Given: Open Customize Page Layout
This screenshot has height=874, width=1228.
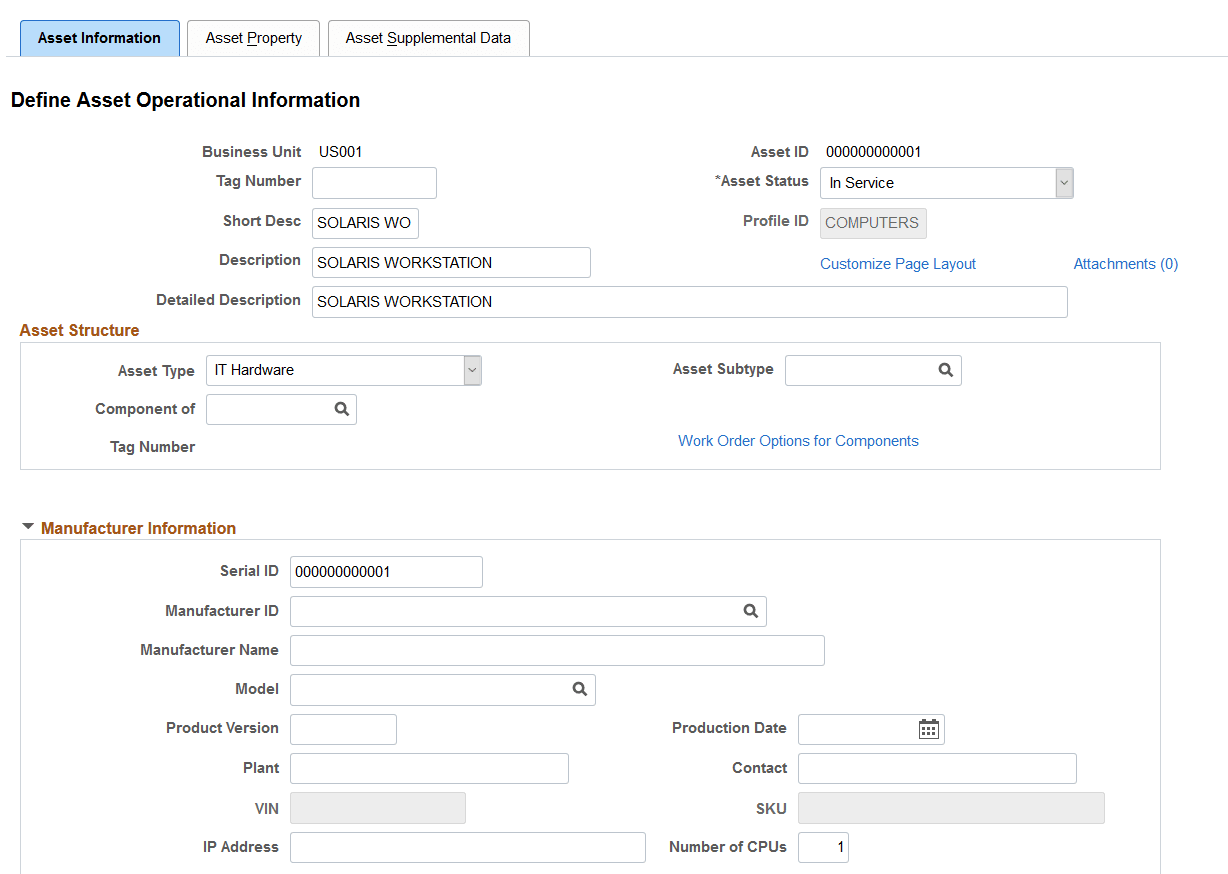Looking at the screenshot, I should coord(897,263).
